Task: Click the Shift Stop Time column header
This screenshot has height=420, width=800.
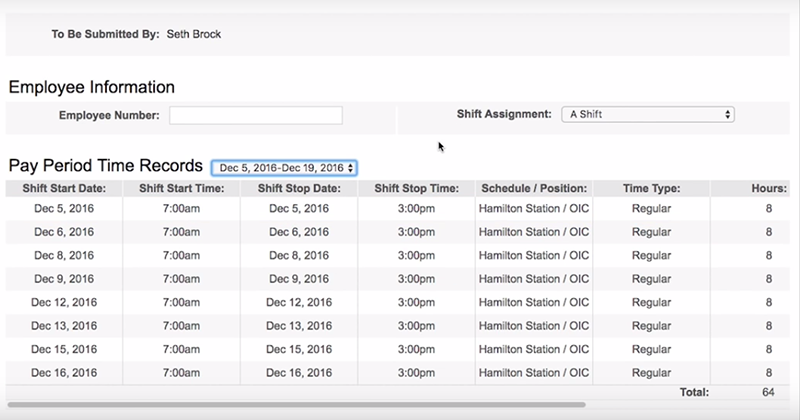Action: click(x=416, y=188)
